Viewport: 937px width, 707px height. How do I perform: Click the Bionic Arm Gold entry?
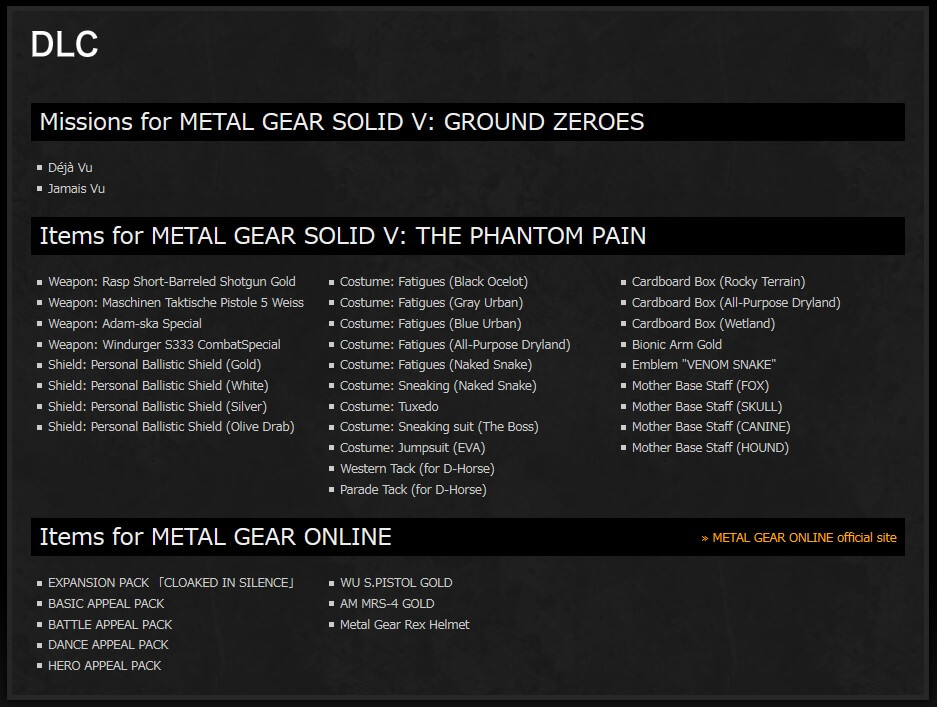676,345
